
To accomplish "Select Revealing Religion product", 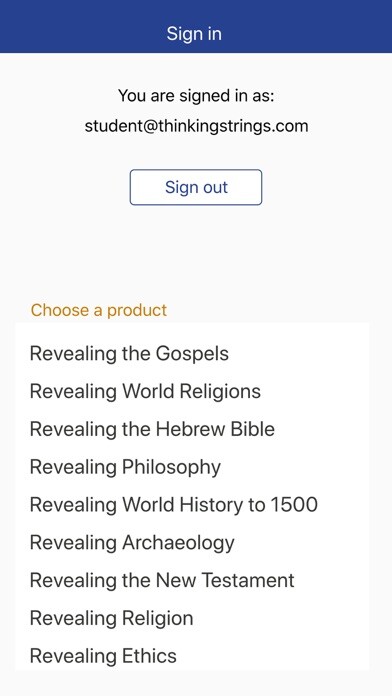I will click(192, 618).
